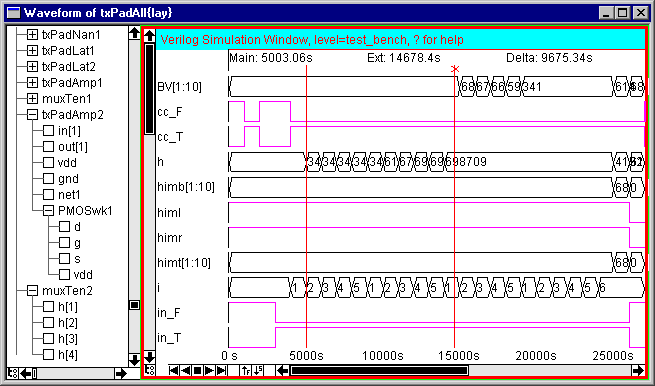Click the waveform signal list scroll-down arrow
The image size is (655, 386).
(150, 357)
